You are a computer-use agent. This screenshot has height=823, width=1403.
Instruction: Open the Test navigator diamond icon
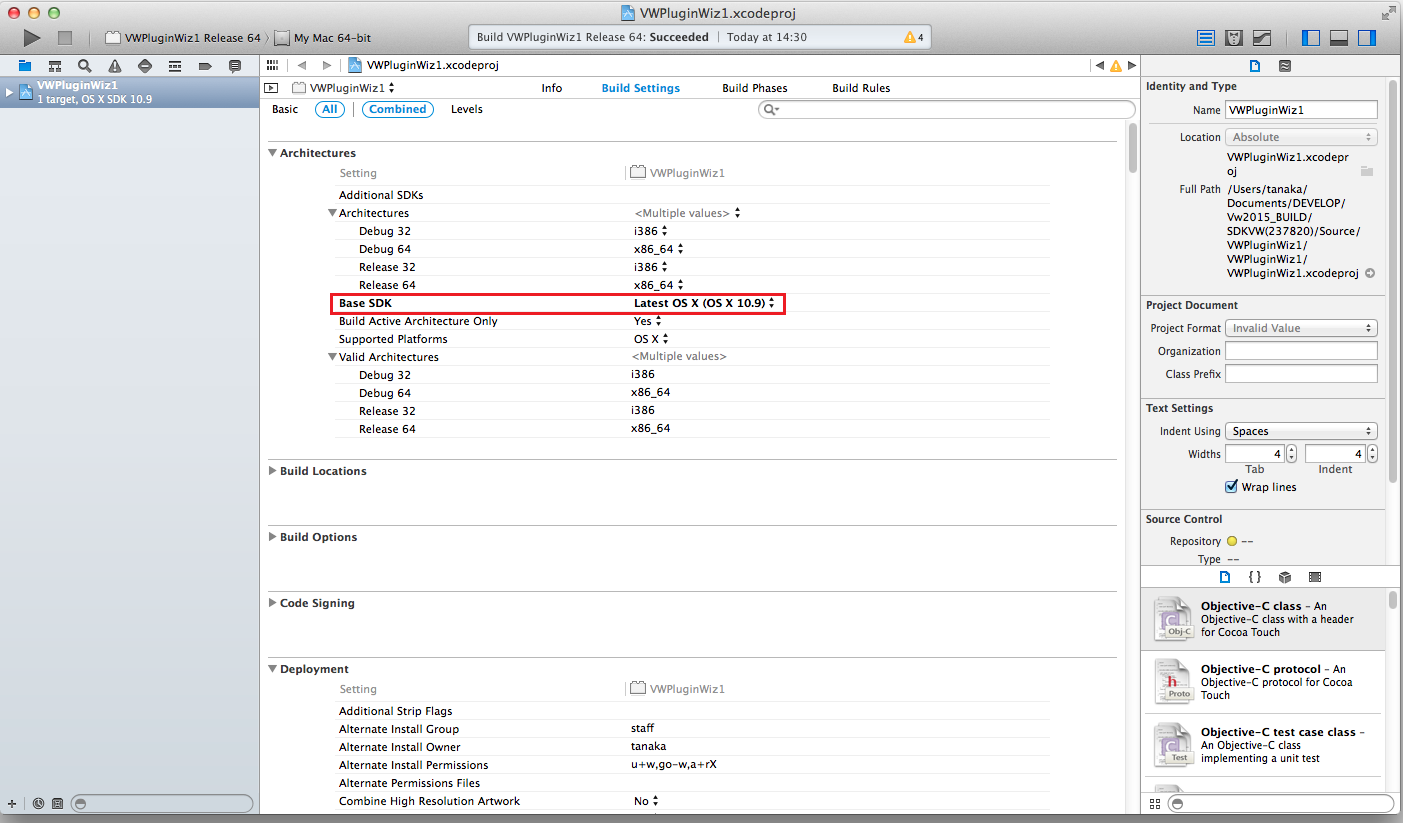[145, 66]
